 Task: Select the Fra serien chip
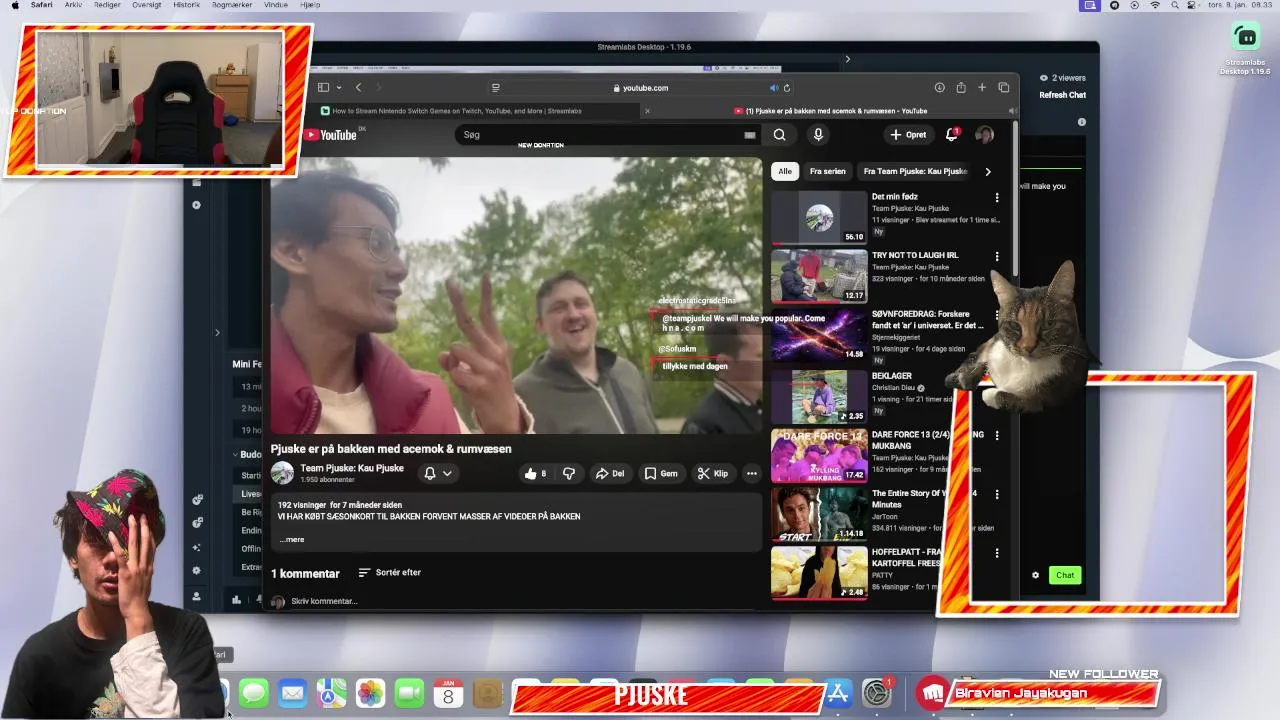pos(827,172)
